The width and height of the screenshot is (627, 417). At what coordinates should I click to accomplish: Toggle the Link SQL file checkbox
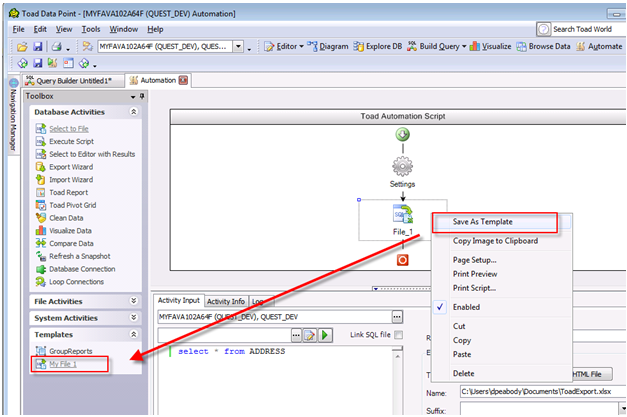click(x=398, y=335)
